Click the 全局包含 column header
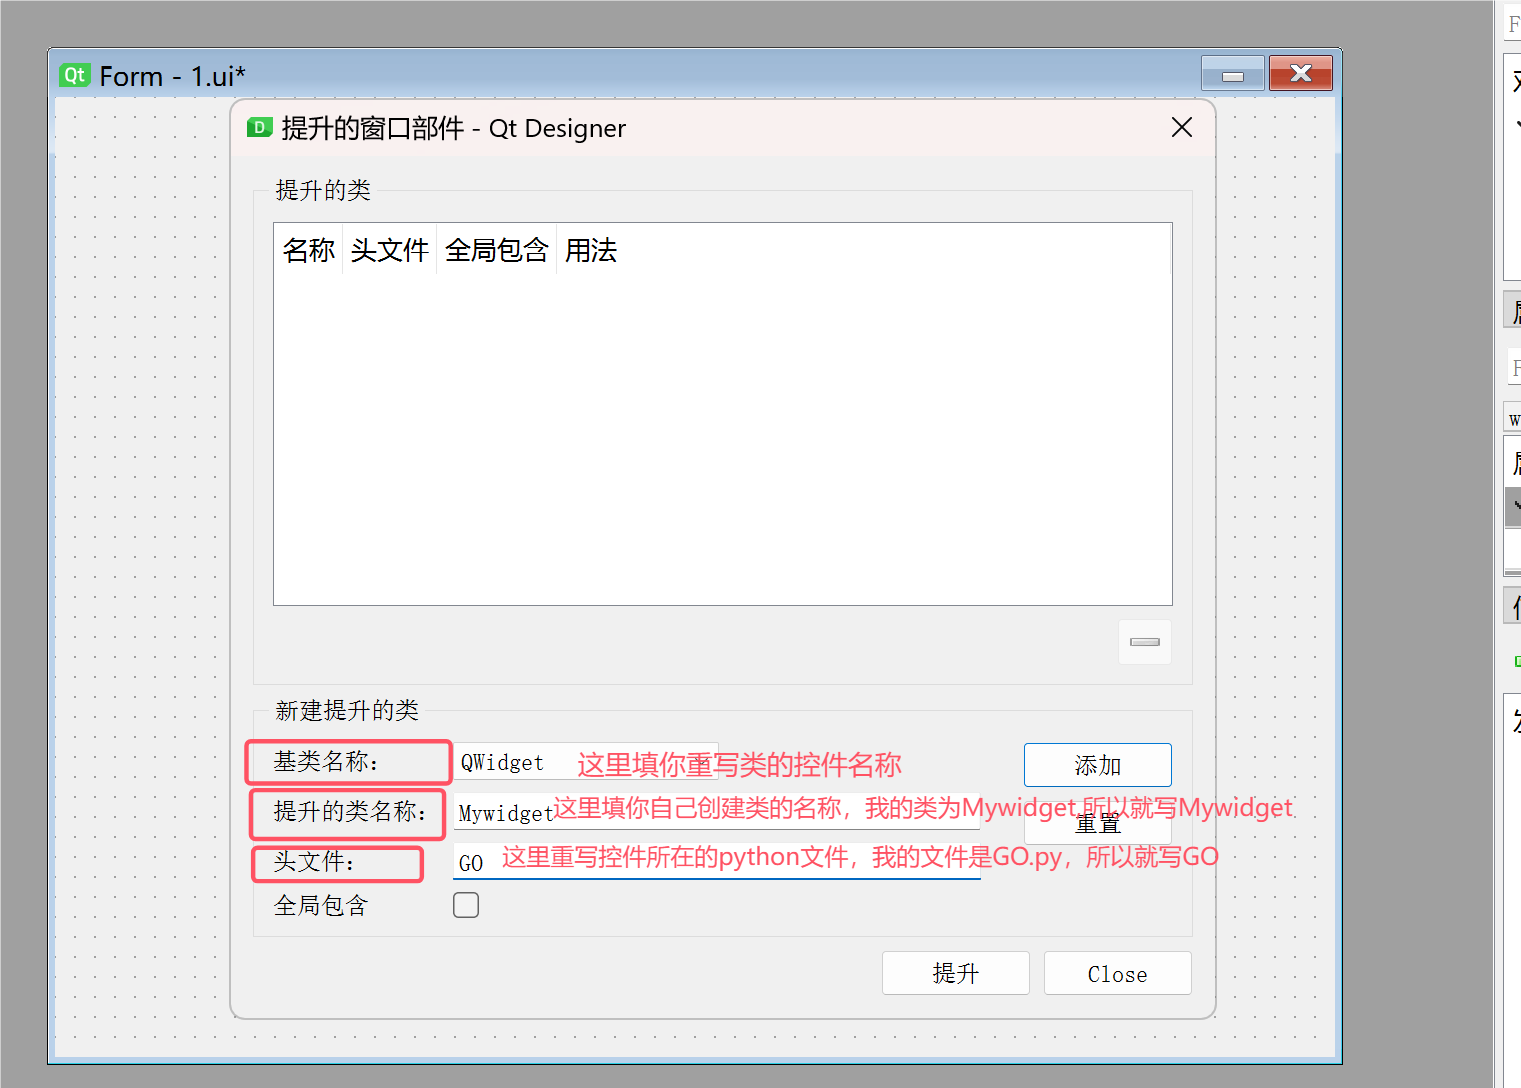The width and height of the screenshot is (1521, 1088). 496,250
